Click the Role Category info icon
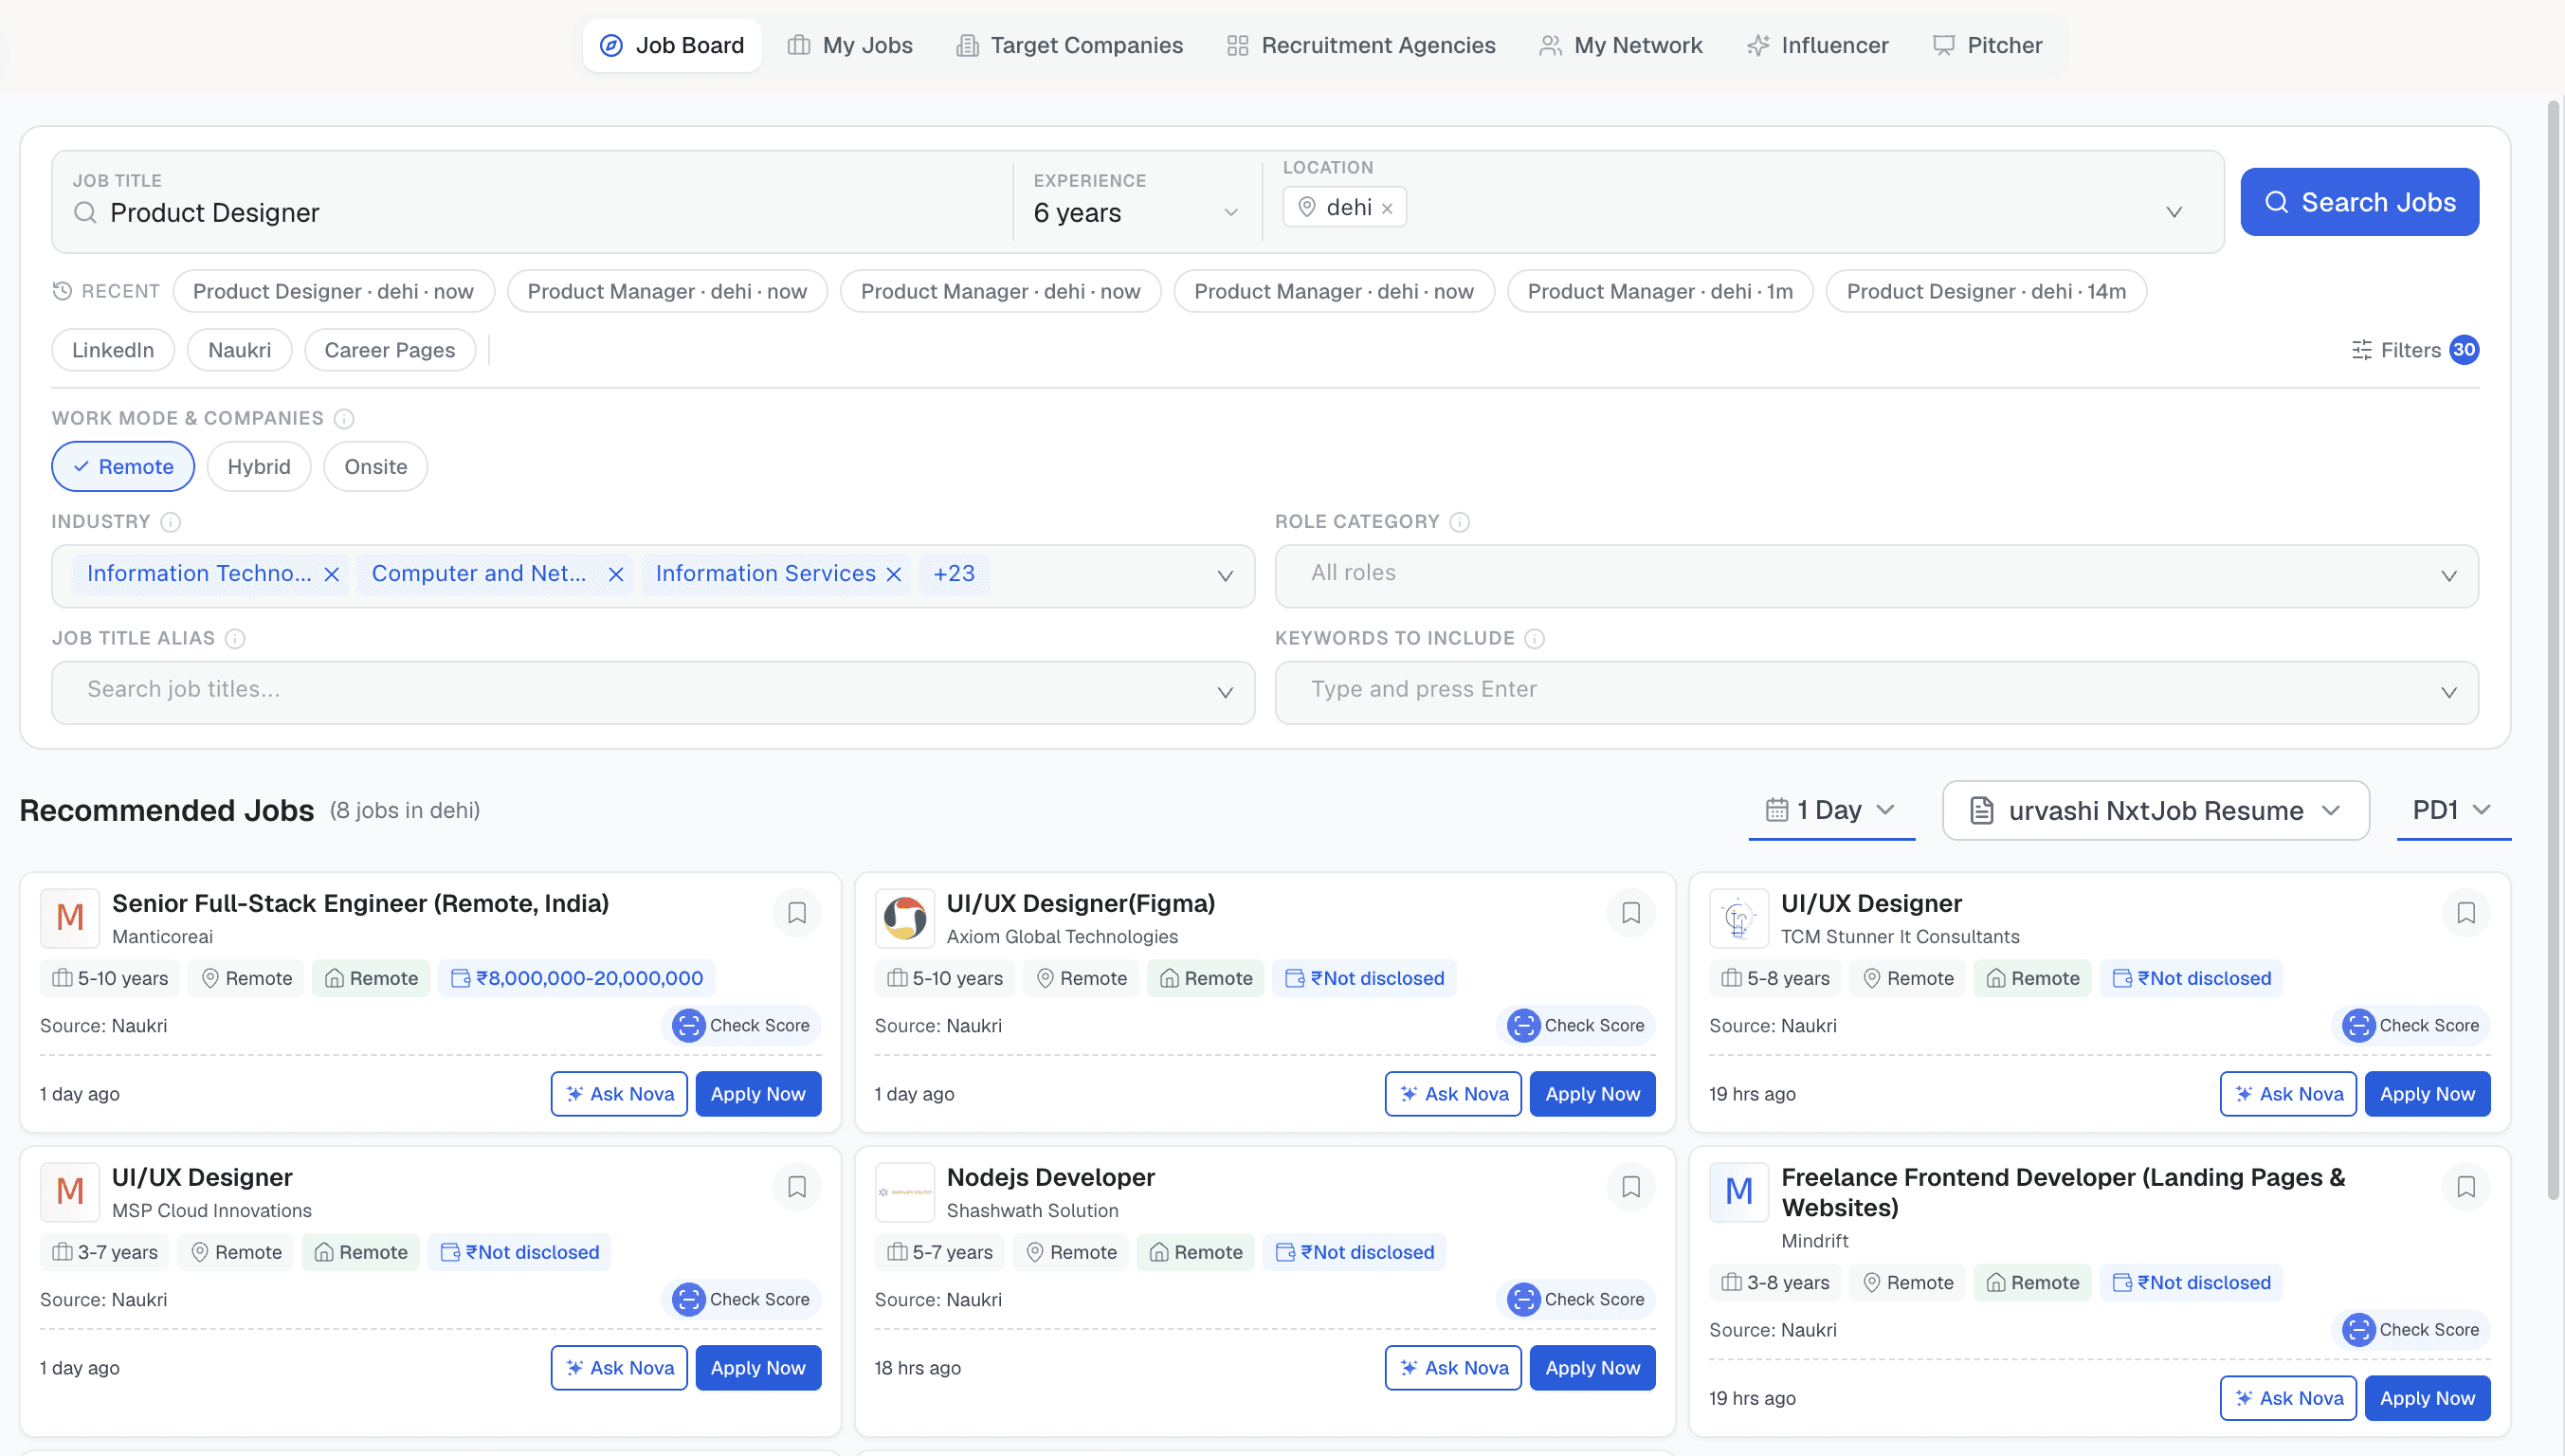 pos(1460,522)
